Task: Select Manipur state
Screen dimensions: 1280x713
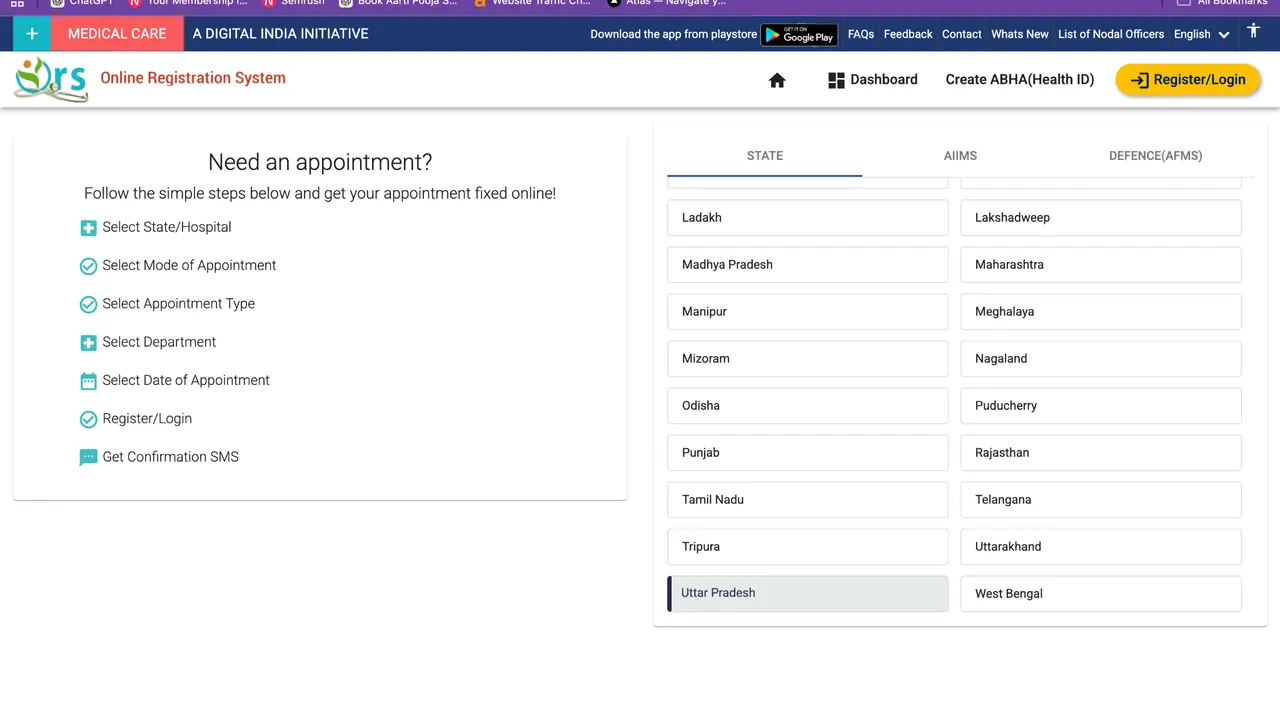Action: tap(808, 312)
